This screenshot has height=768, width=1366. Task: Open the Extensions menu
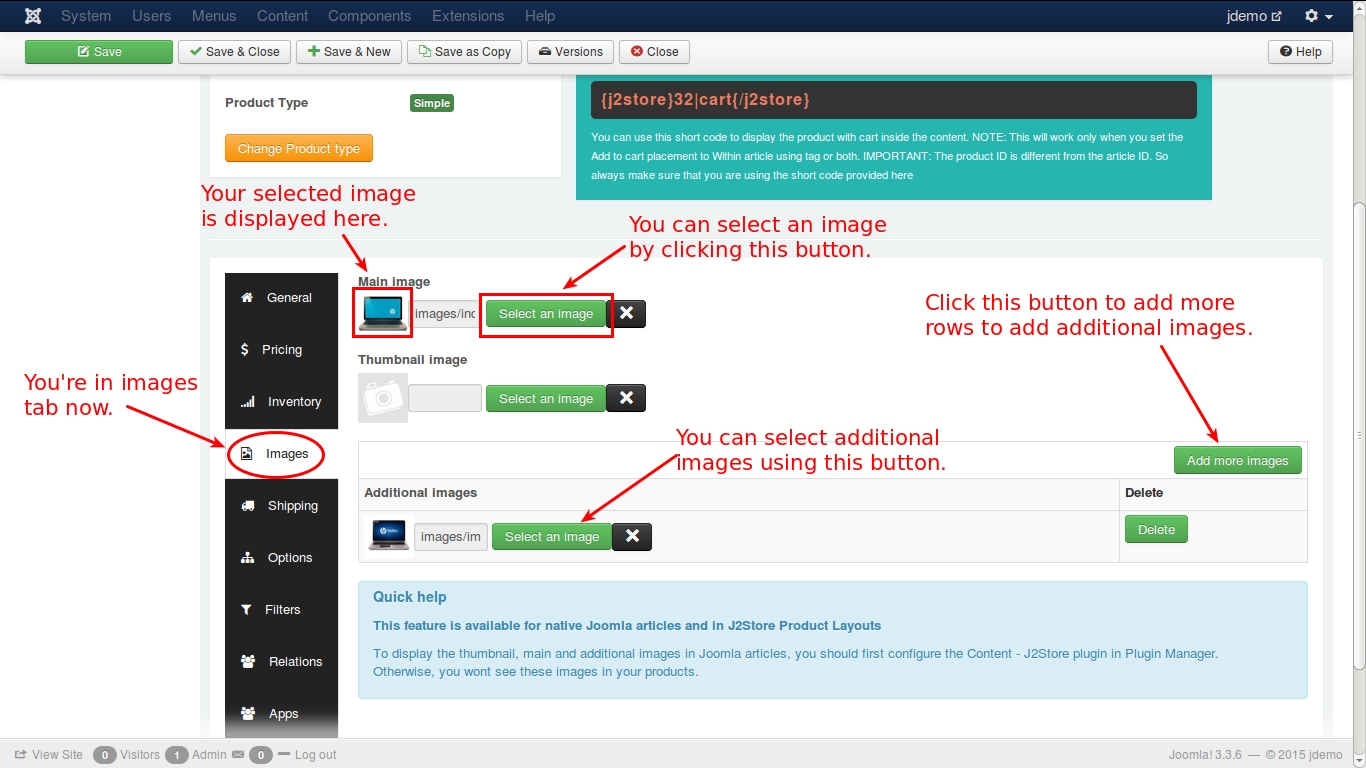468,16
